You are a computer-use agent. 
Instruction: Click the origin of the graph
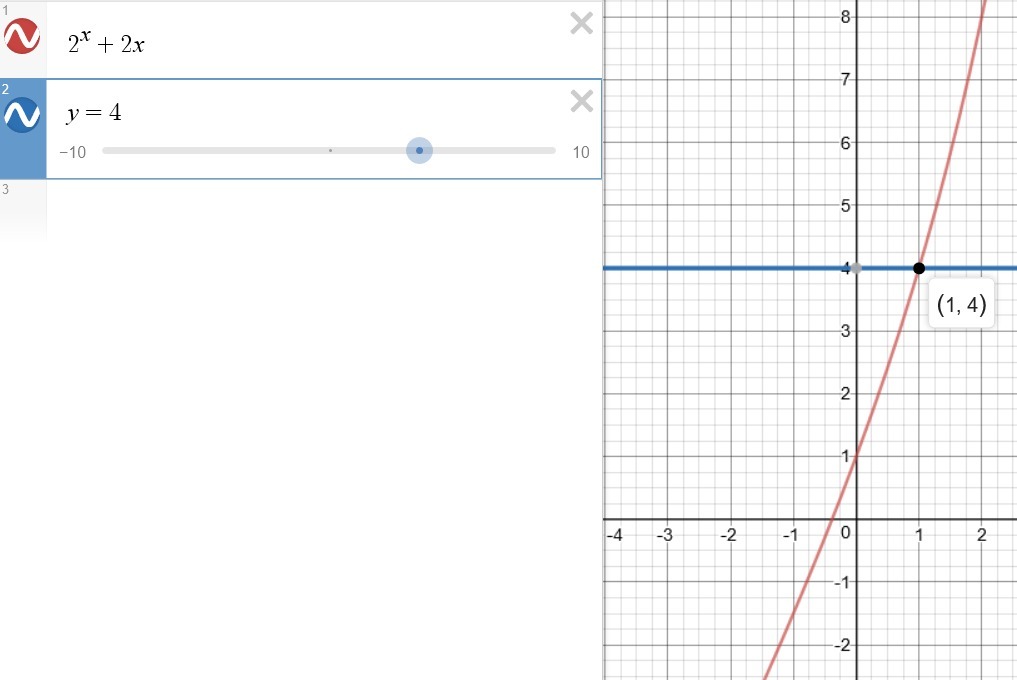point(856,519)
